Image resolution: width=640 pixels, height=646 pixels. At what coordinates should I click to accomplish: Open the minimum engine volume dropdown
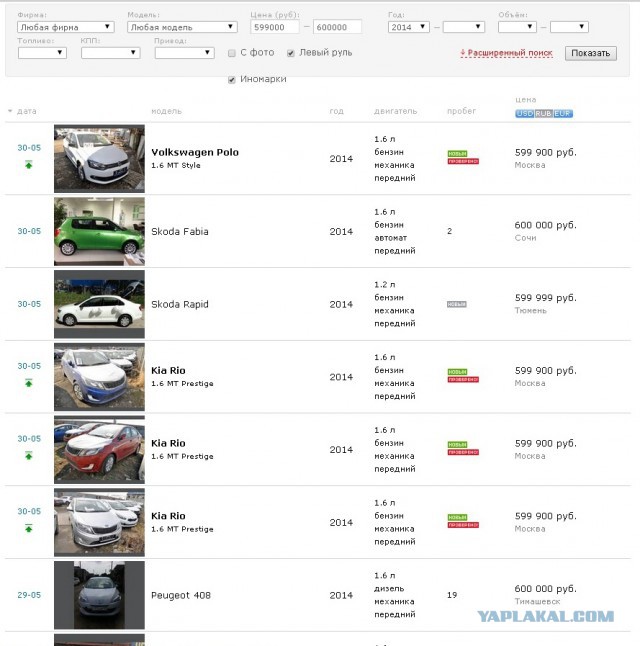(517, 27)
